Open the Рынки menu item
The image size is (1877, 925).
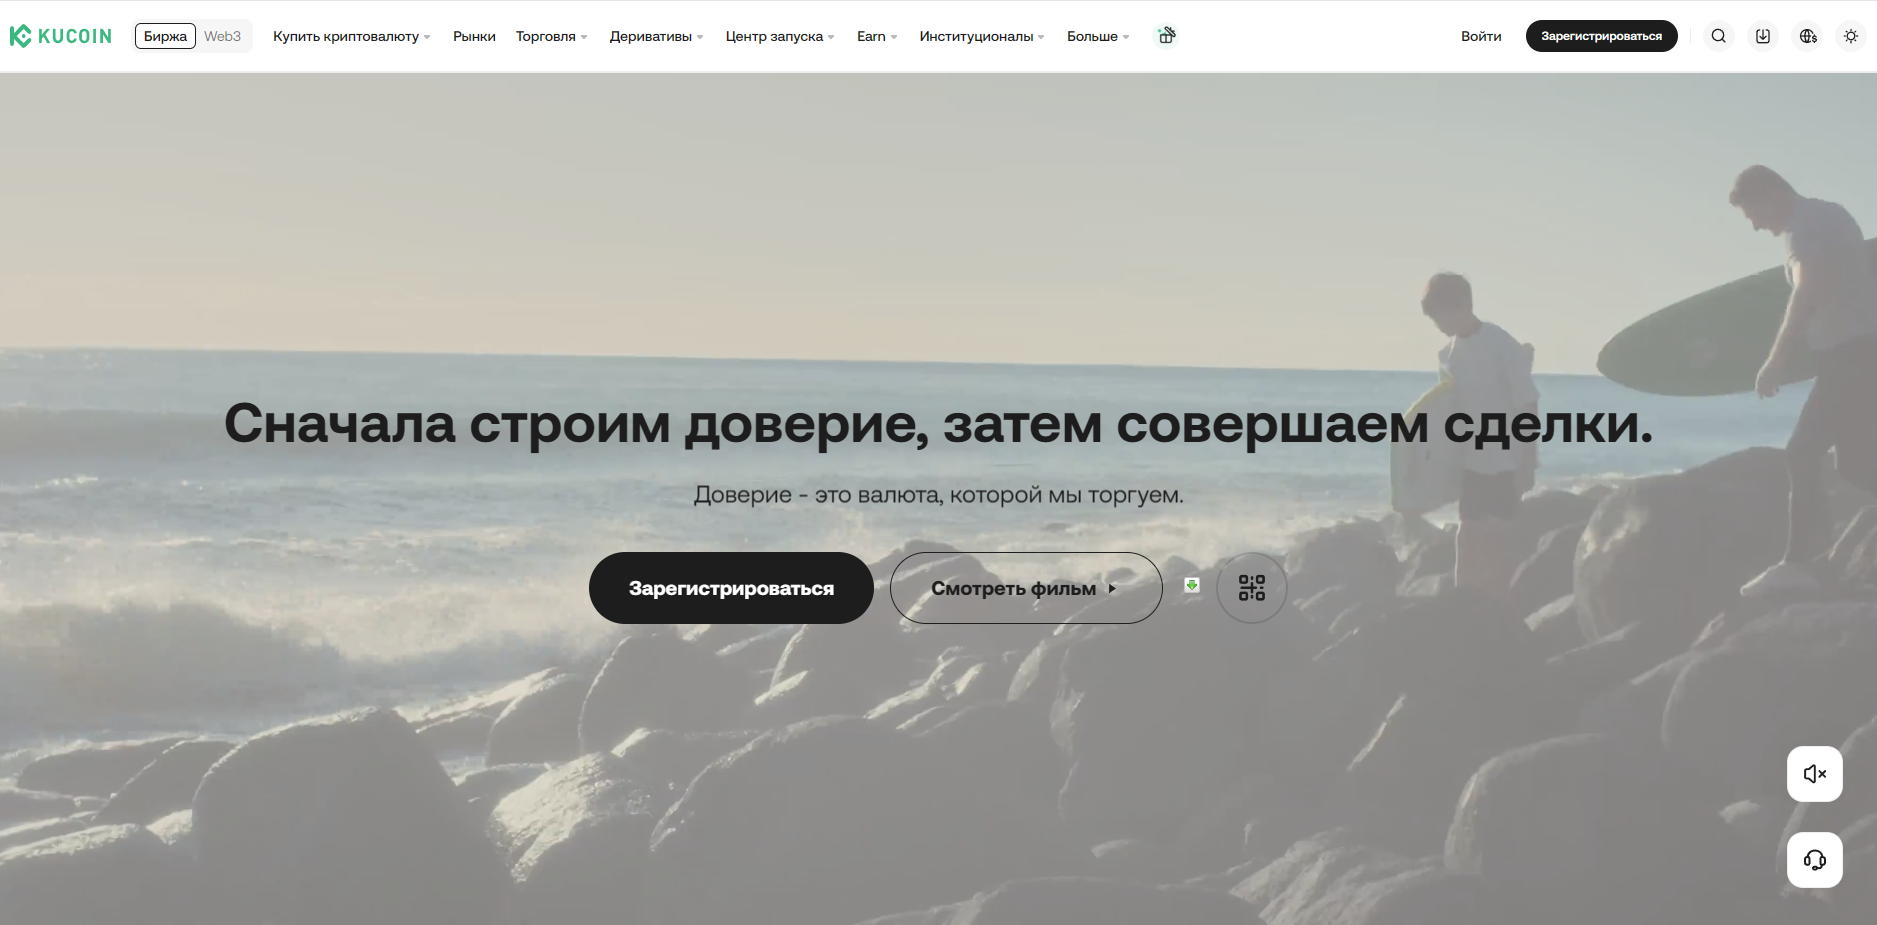click(x=474, y=36)
